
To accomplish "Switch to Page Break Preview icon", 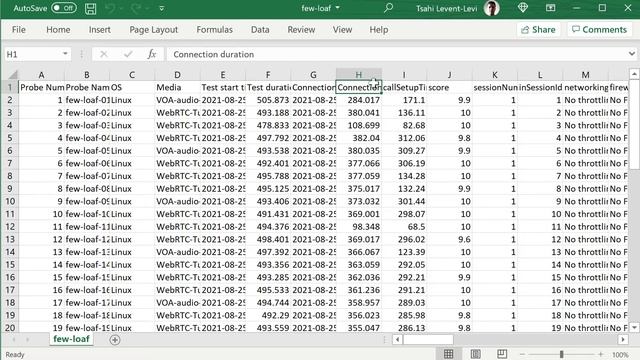I will click(502, 354).
